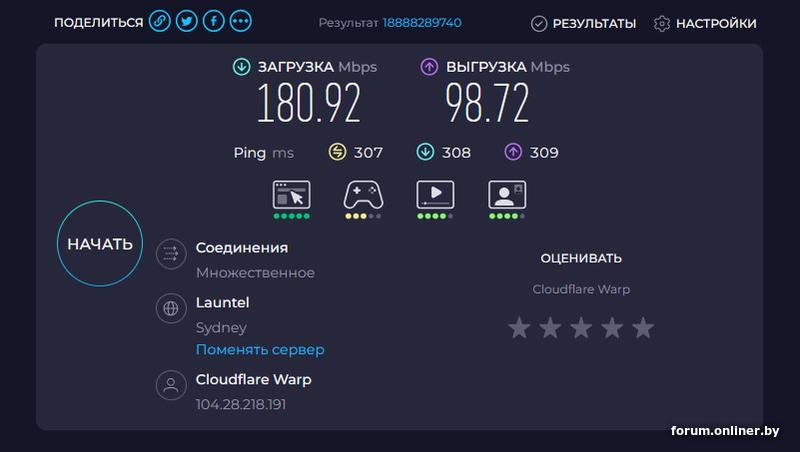Open НАСТРОЙКИ settings
The width and height of the screenshot is (800, 452).
point(705,23)
